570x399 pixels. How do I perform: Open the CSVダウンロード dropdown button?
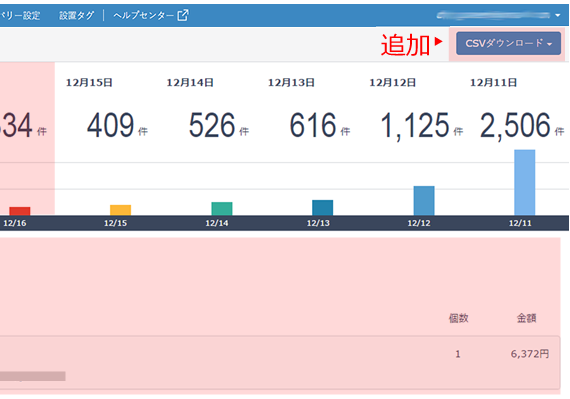point(508,43)
